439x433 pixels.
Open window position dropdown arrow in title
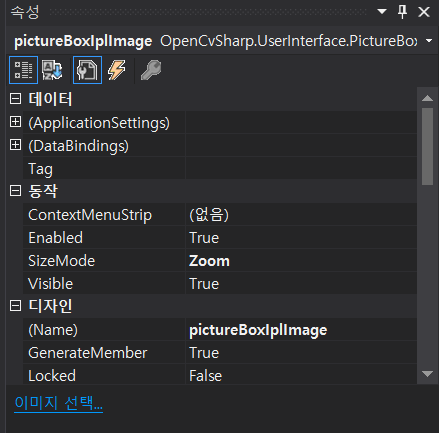pyautogui.click(x=382, y=12)
